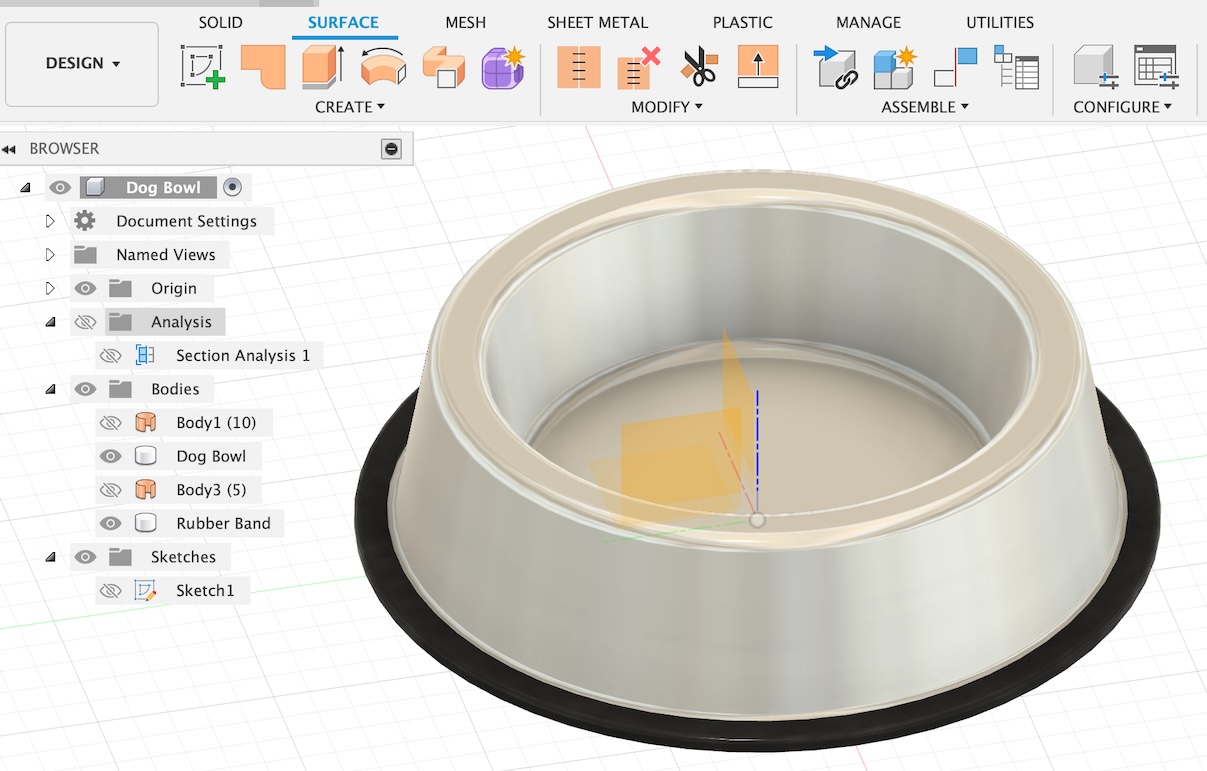Choose the Revolve tool icon
This screenshot has height=771, width=1207.
tap(383, 67)
